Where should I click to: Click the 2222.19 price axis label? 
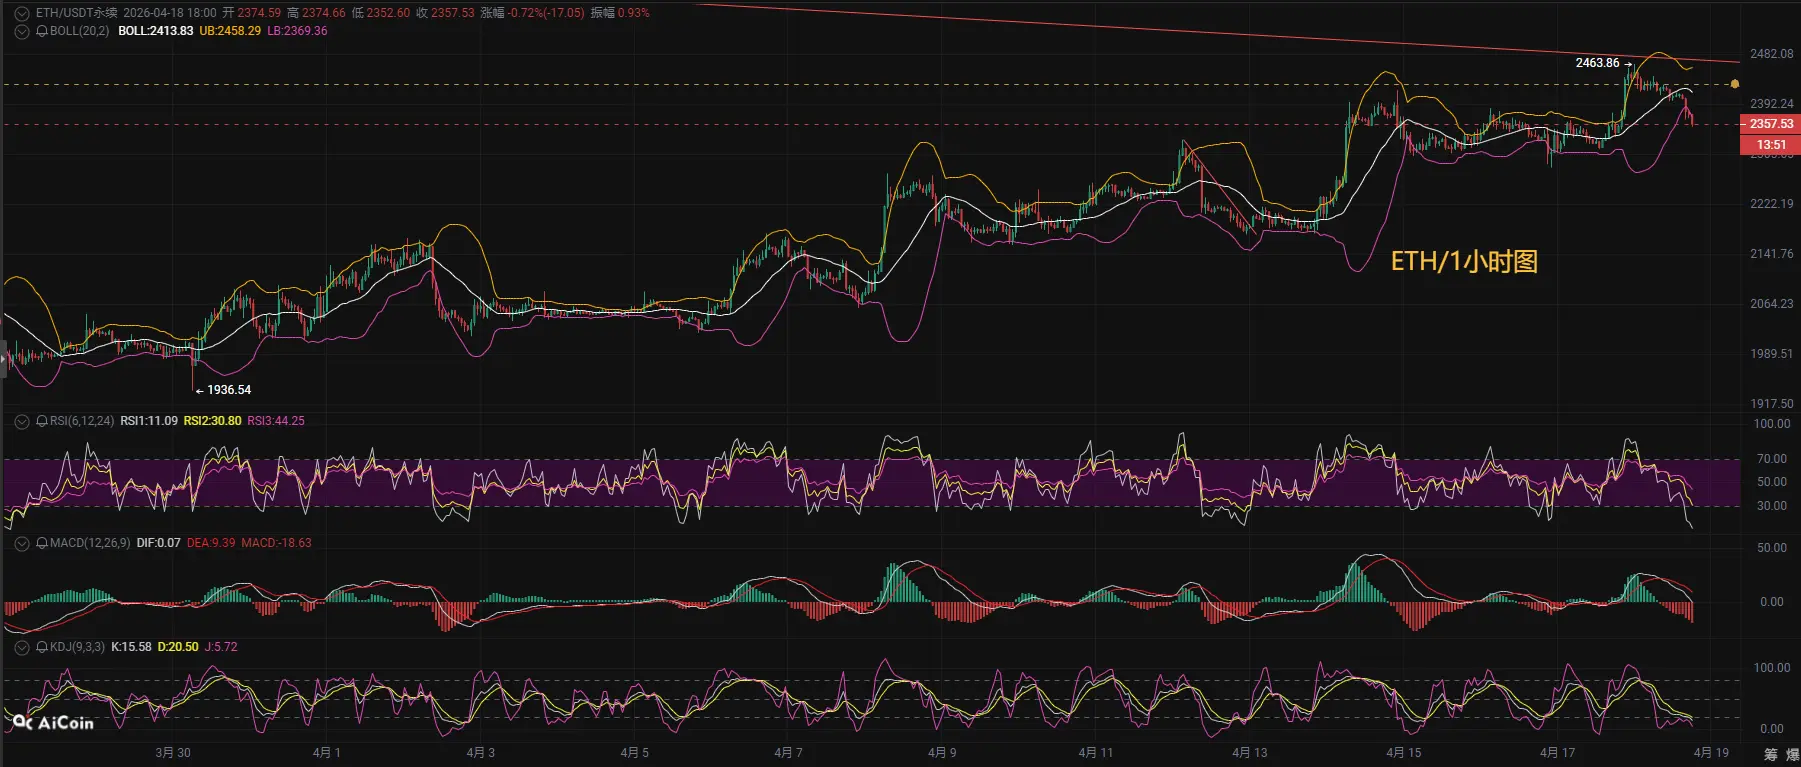(1771, 204)
